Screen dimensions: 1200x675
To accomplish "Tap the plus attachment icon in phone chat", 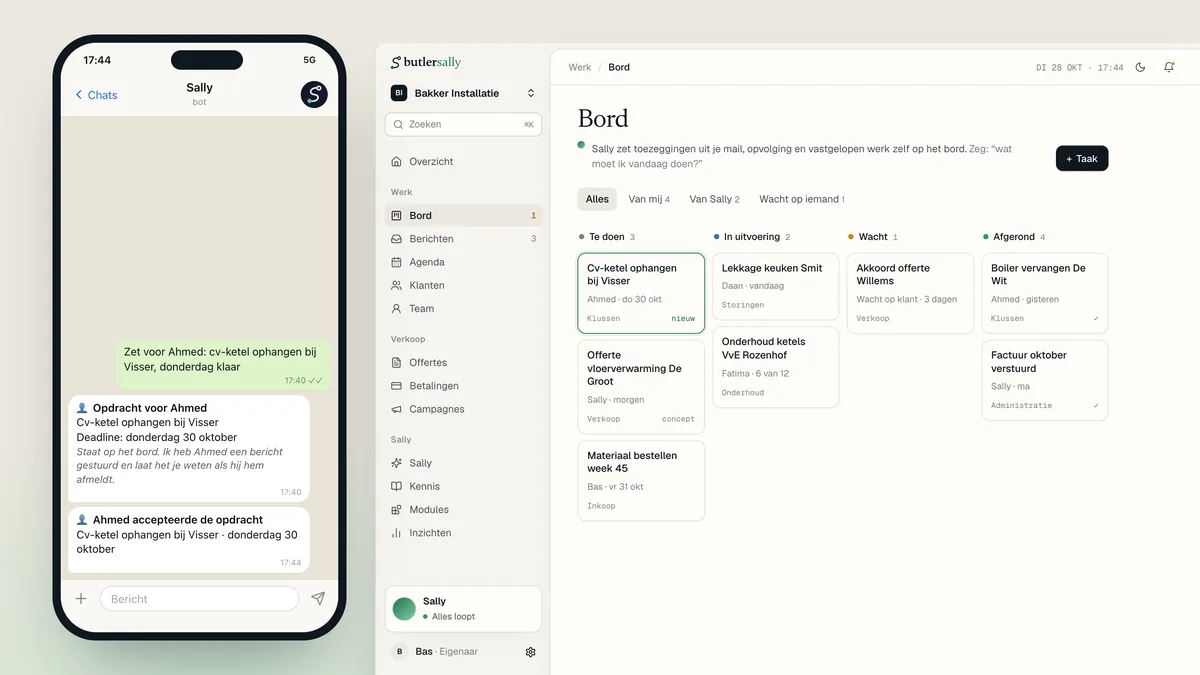I will point(81,599).
